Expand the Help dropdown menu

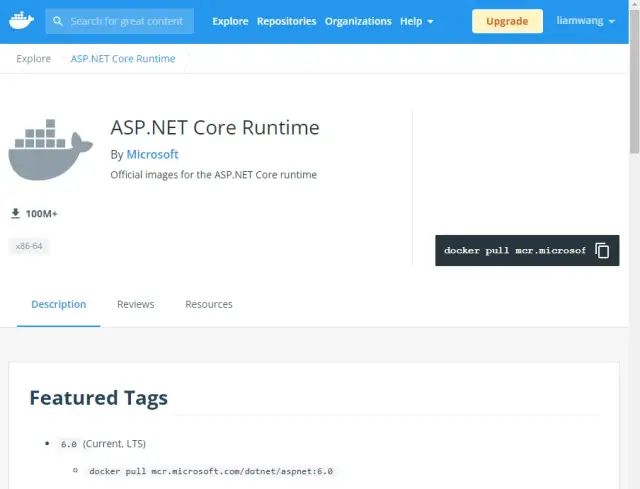[x=416, y=21]
